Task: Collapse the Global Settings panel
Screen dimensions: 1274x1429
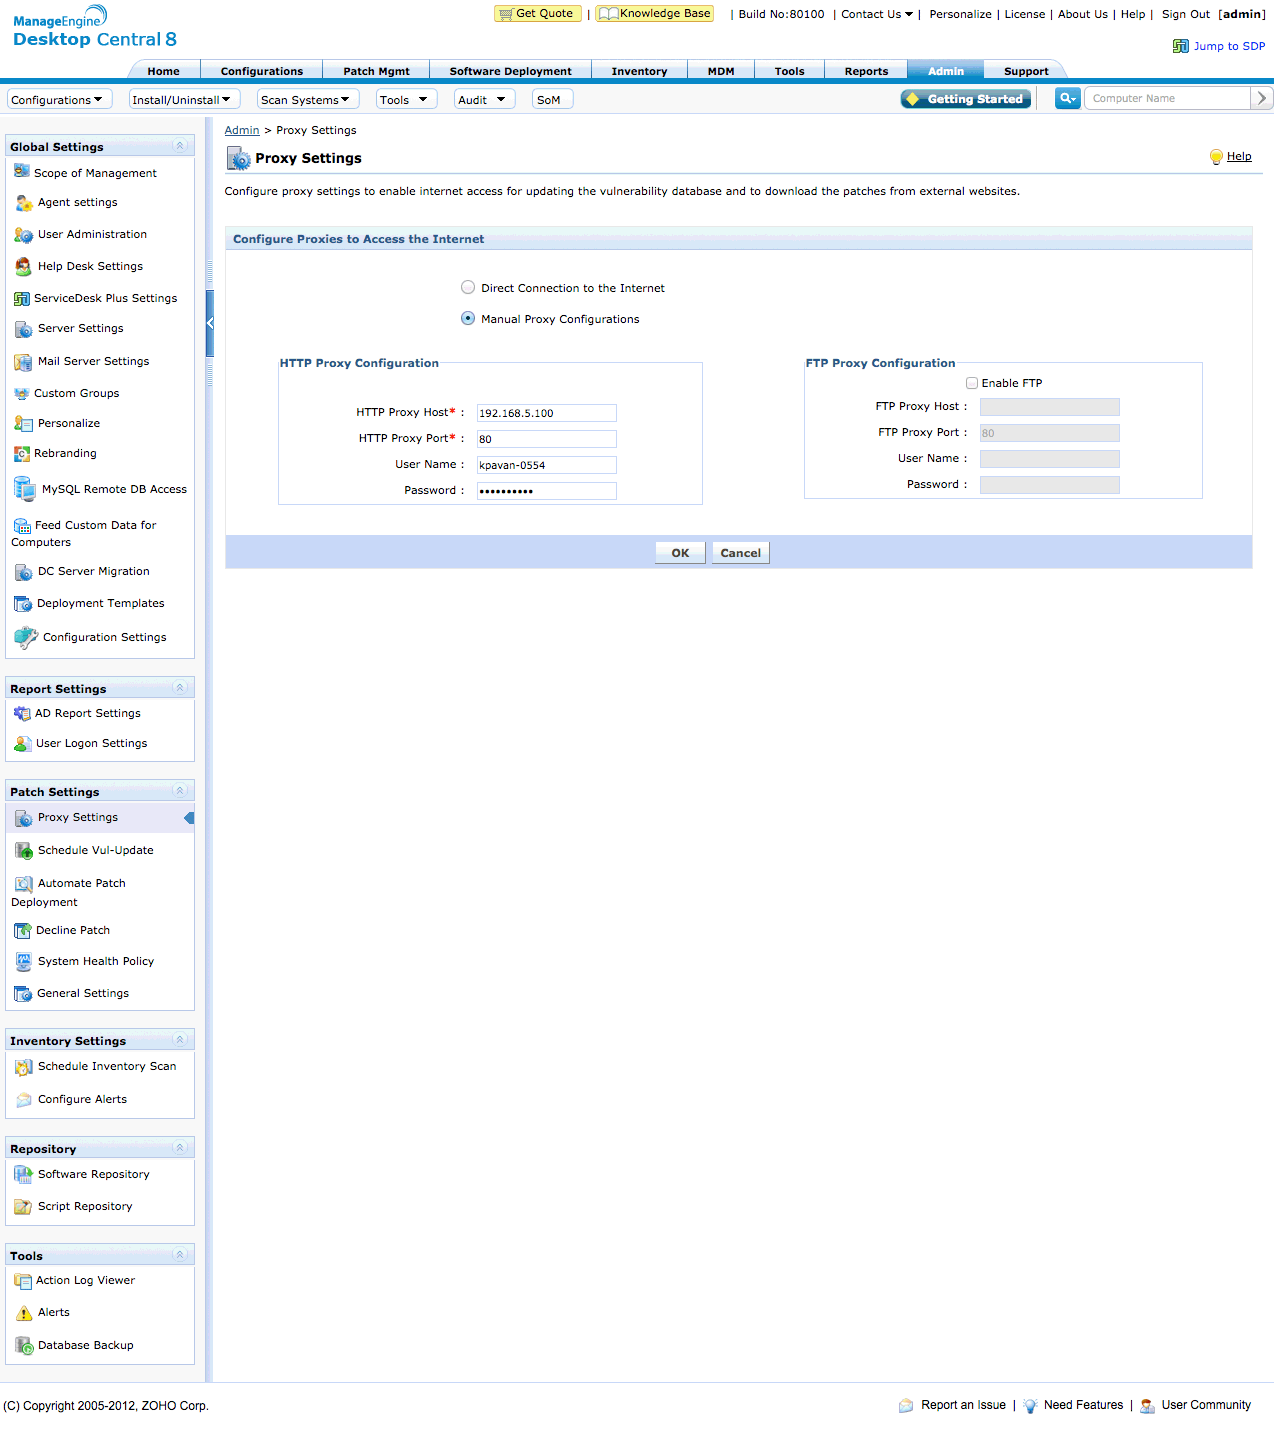Action: coord(180,146)
